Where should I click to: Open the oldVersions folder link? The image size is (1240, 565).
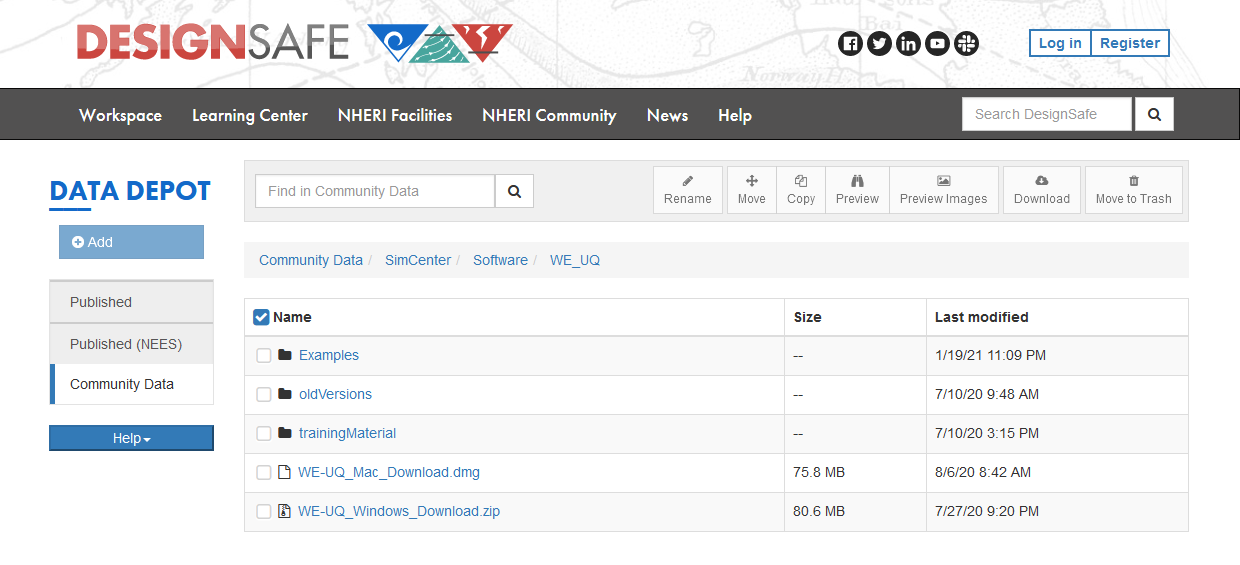pyautogui.click(x=335, y=394)
